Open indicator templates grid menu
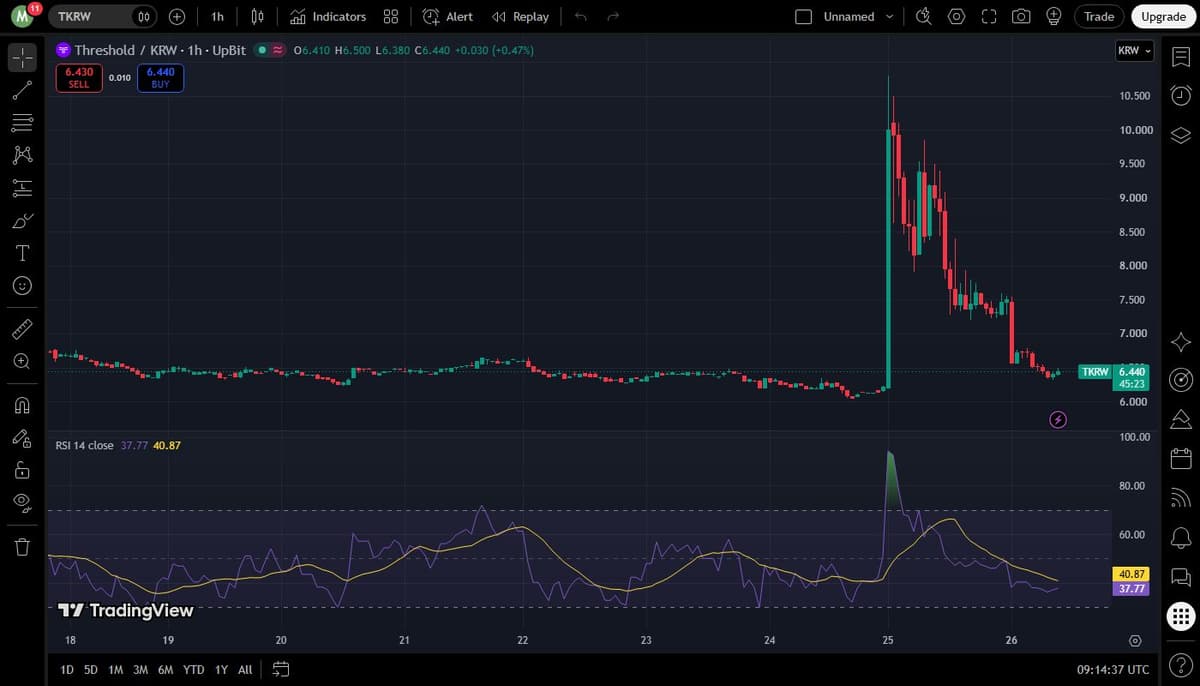 tap(391, 16)
